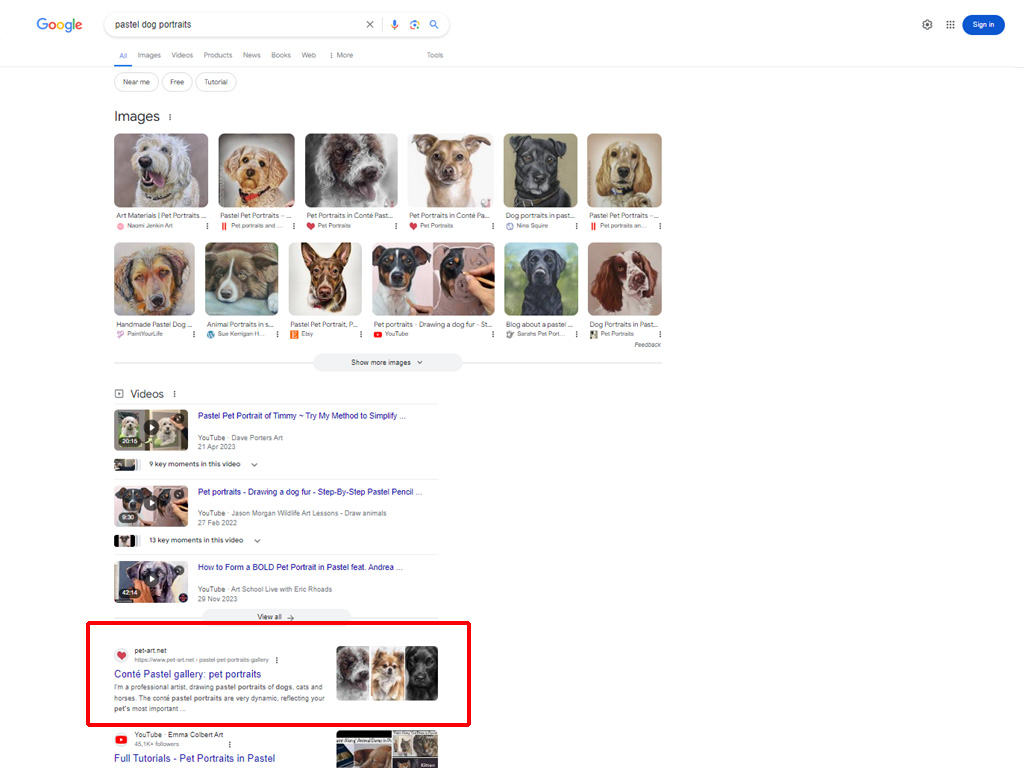1024x768 pixels.
Task: Expand 9 key moments in this video
Action: coord(254,465)
